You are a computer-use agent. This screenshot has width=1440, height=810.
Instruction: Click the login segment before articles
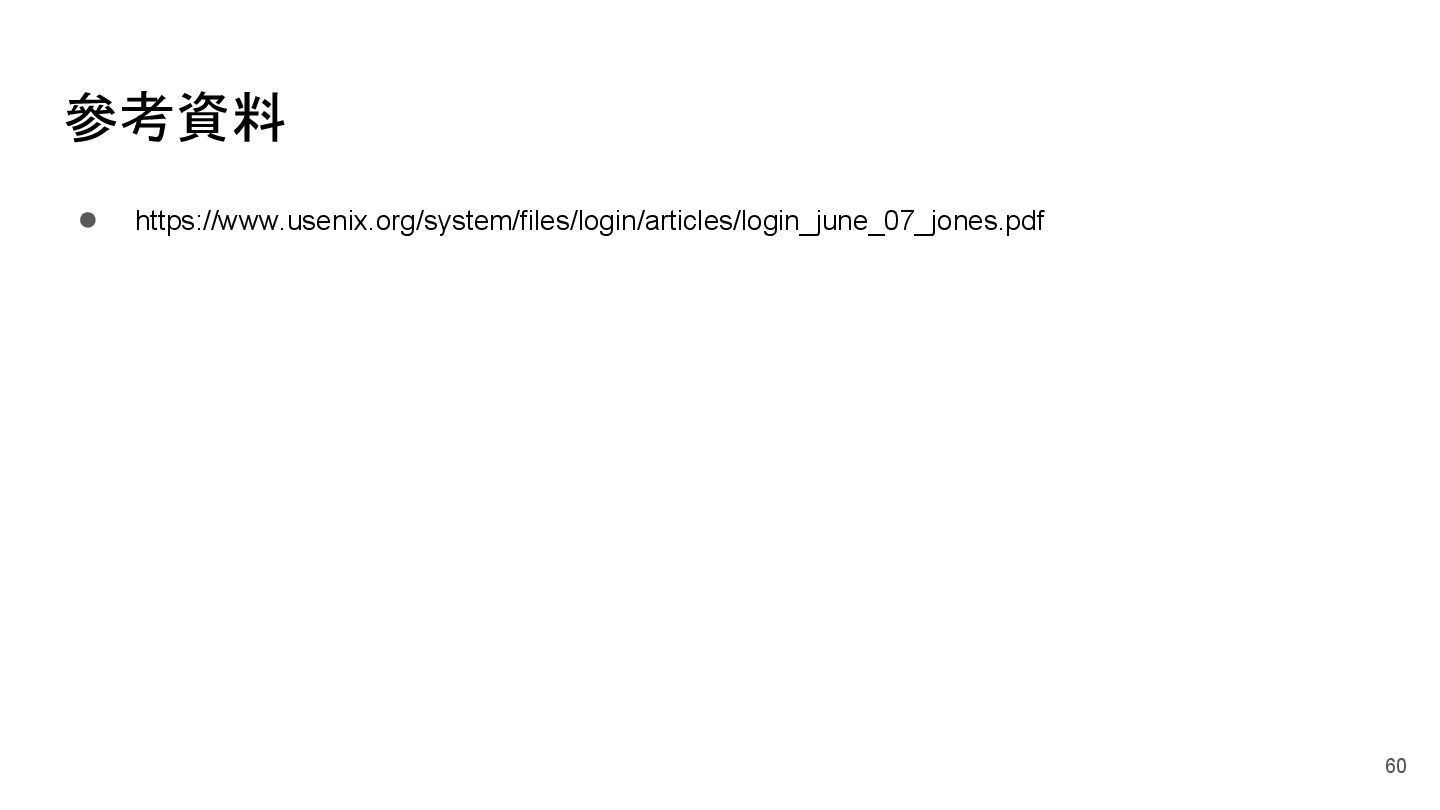pyautogui.click(x=607, y=221)
